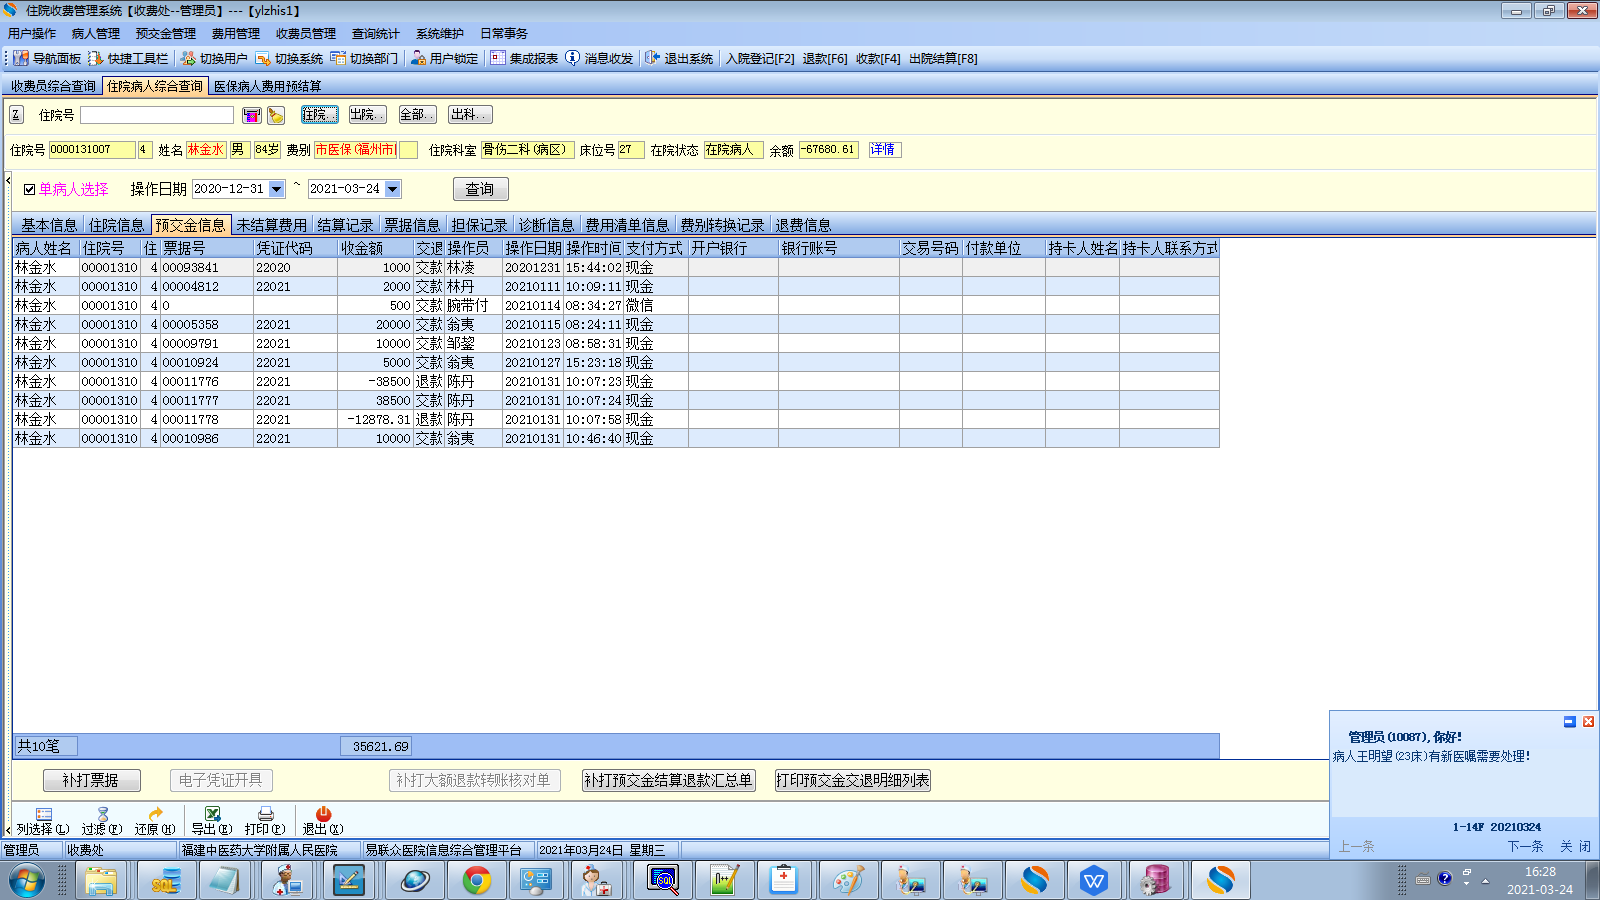Click the 出院结算[F8] toolbar shortcut
The height and width of the screenshot is (900, 1600).
943,59
